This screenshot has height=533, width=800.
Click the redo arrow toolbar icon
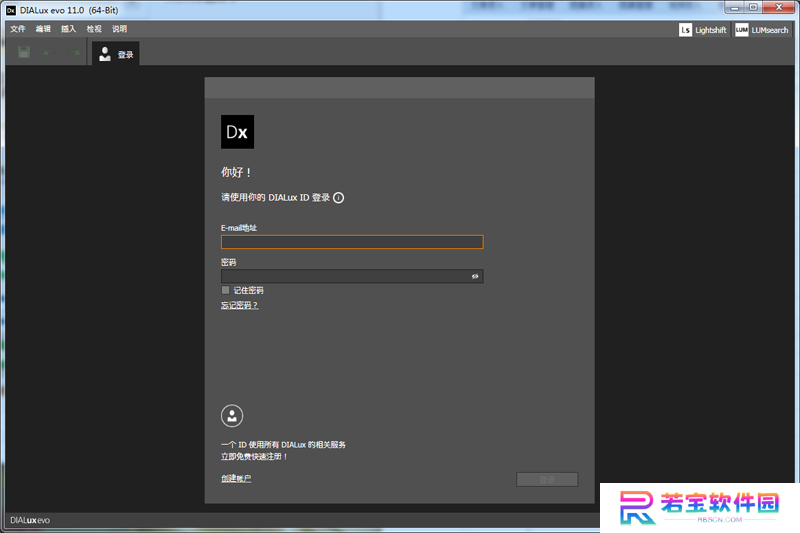point(74,53)
